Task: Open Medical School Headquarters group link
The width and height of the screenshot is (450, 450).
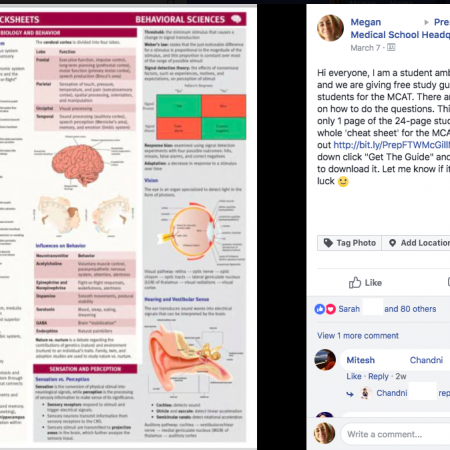Action: [400, 35]
